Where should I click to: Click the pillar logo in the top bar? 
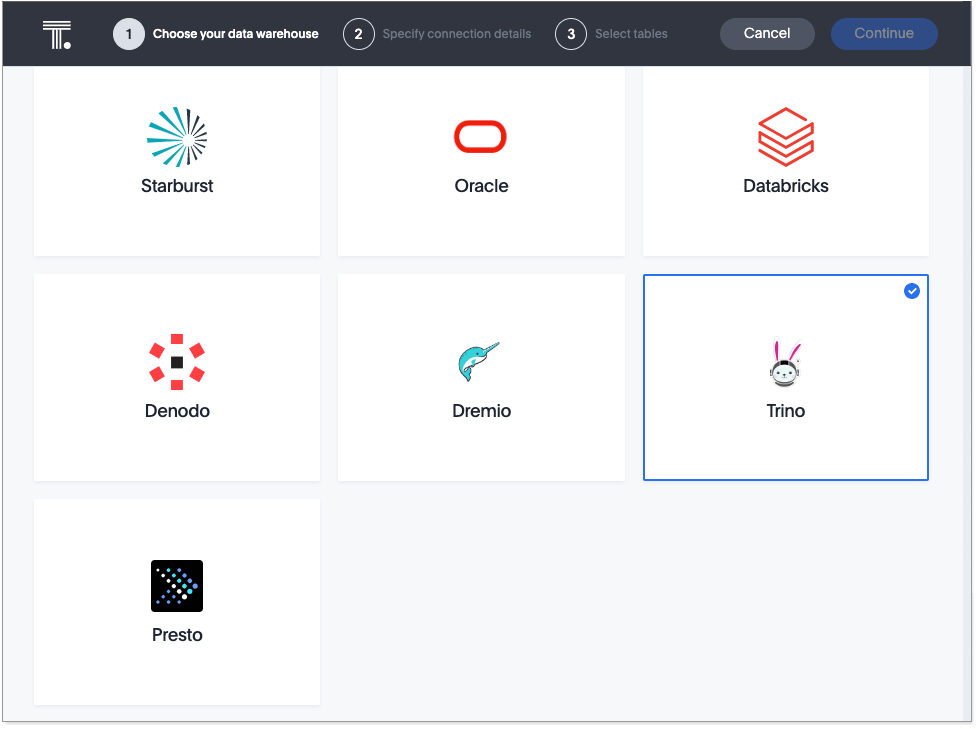[x=57, y=33]
